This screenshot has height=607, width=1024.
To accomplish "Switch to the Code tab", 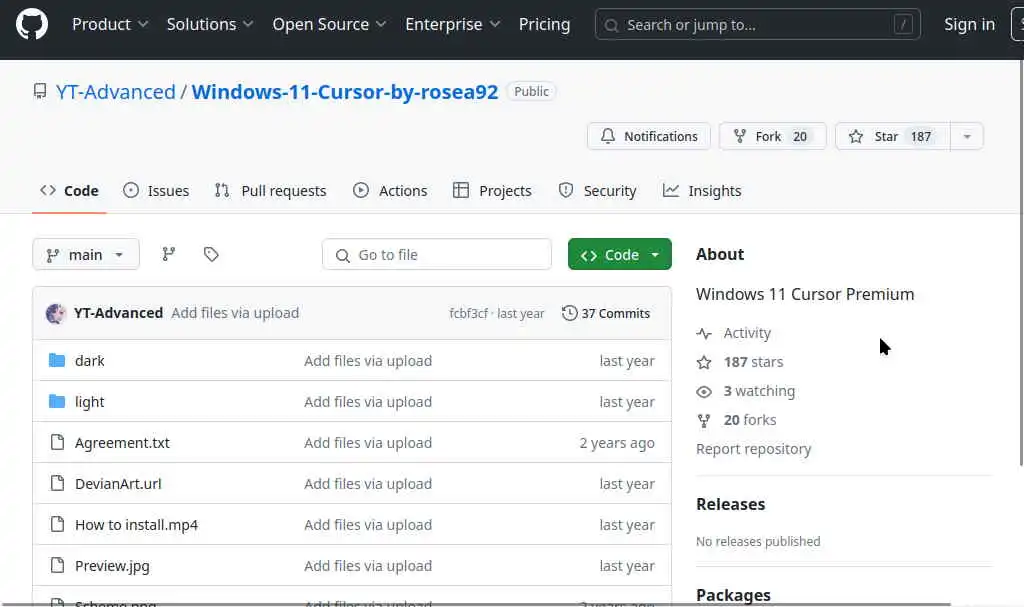I will coord(69,191).
